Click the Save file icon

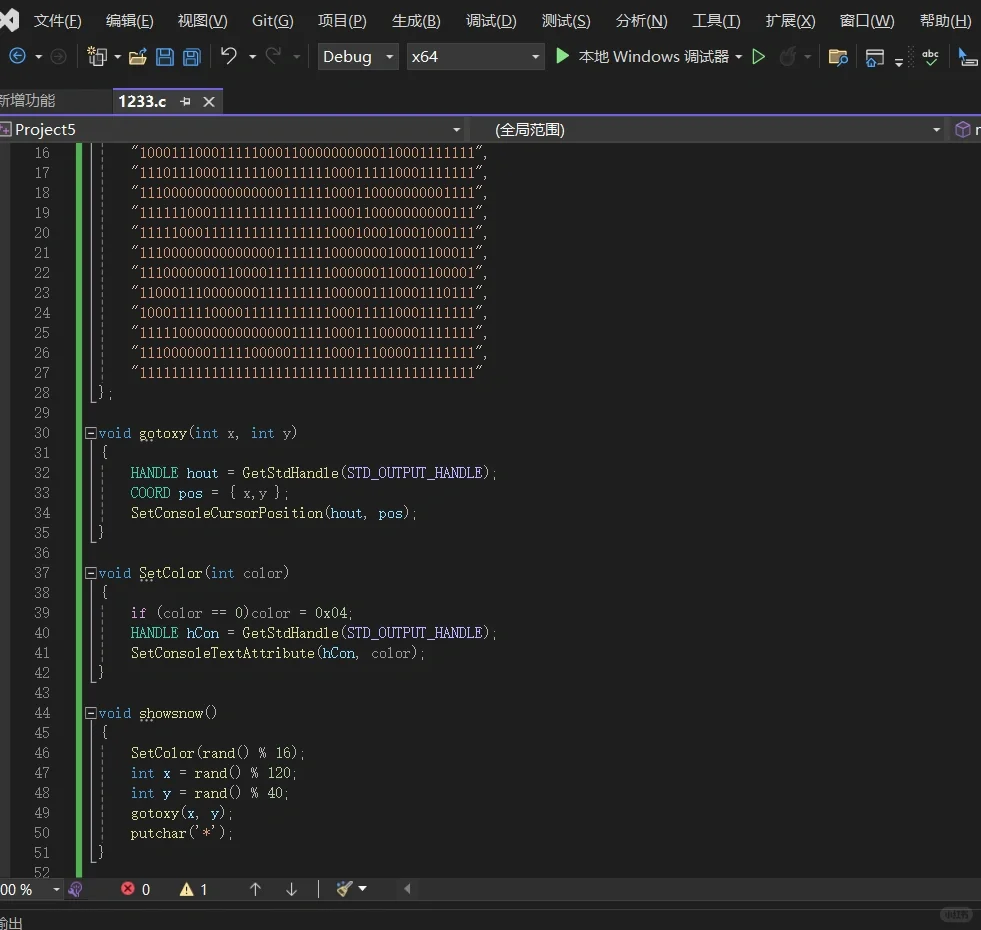pos(166,57)
